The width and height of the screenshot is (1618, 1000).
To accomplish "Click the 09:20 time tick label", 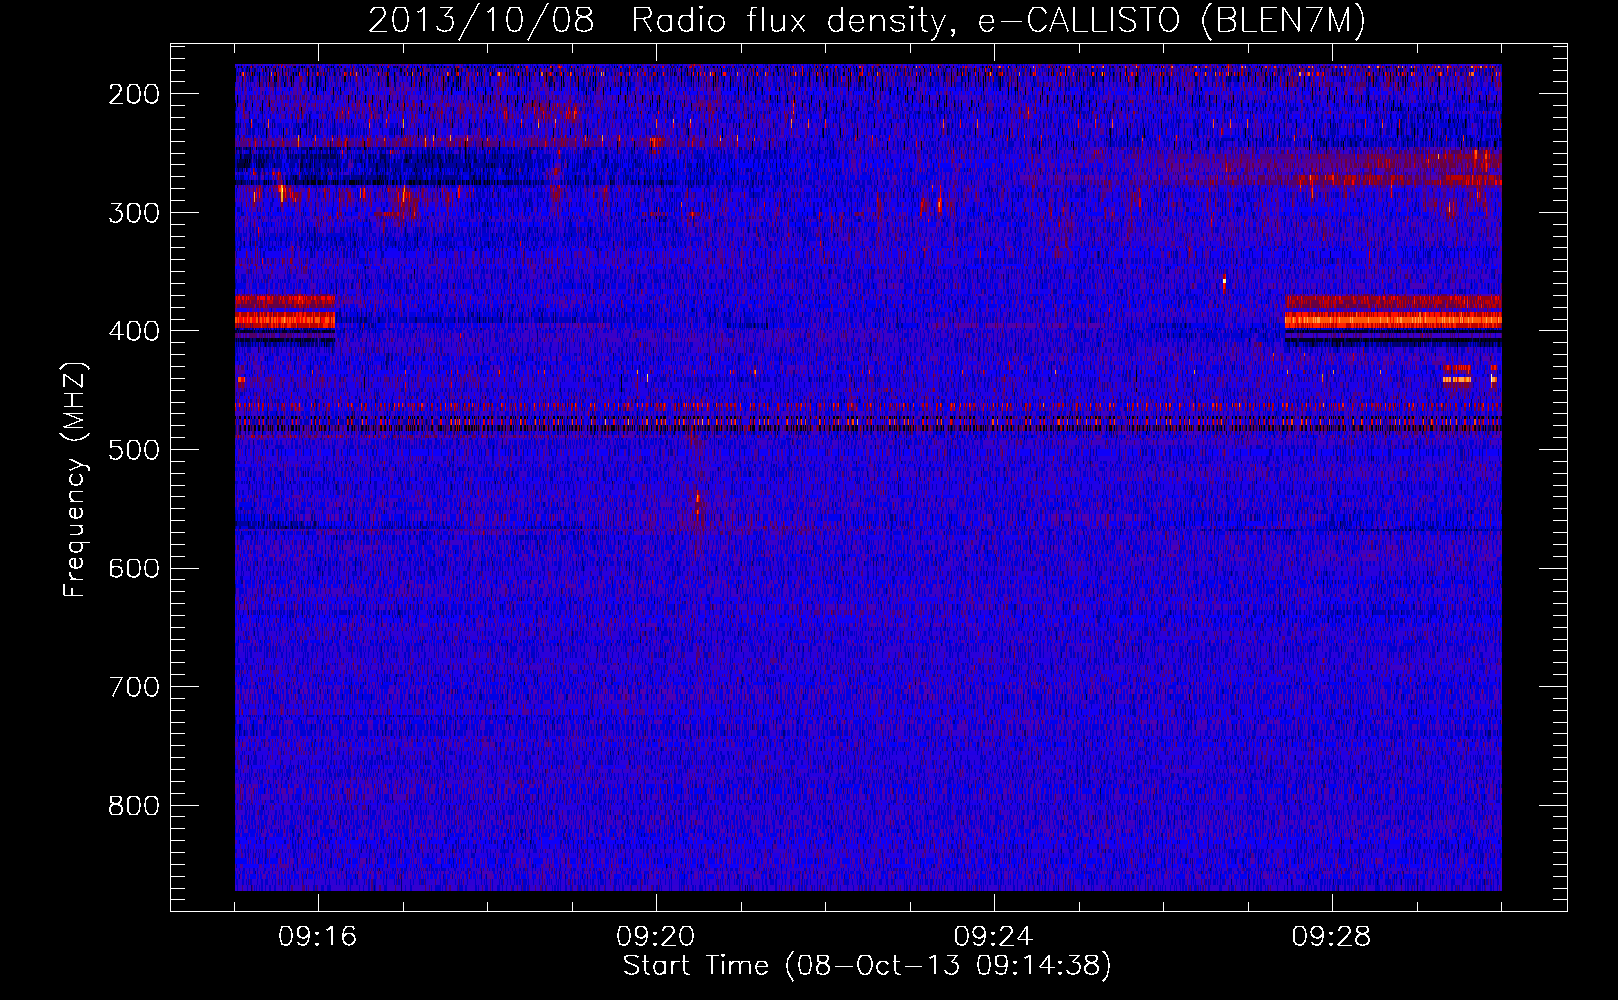I will pyautogui.click(x=656, y=937).
